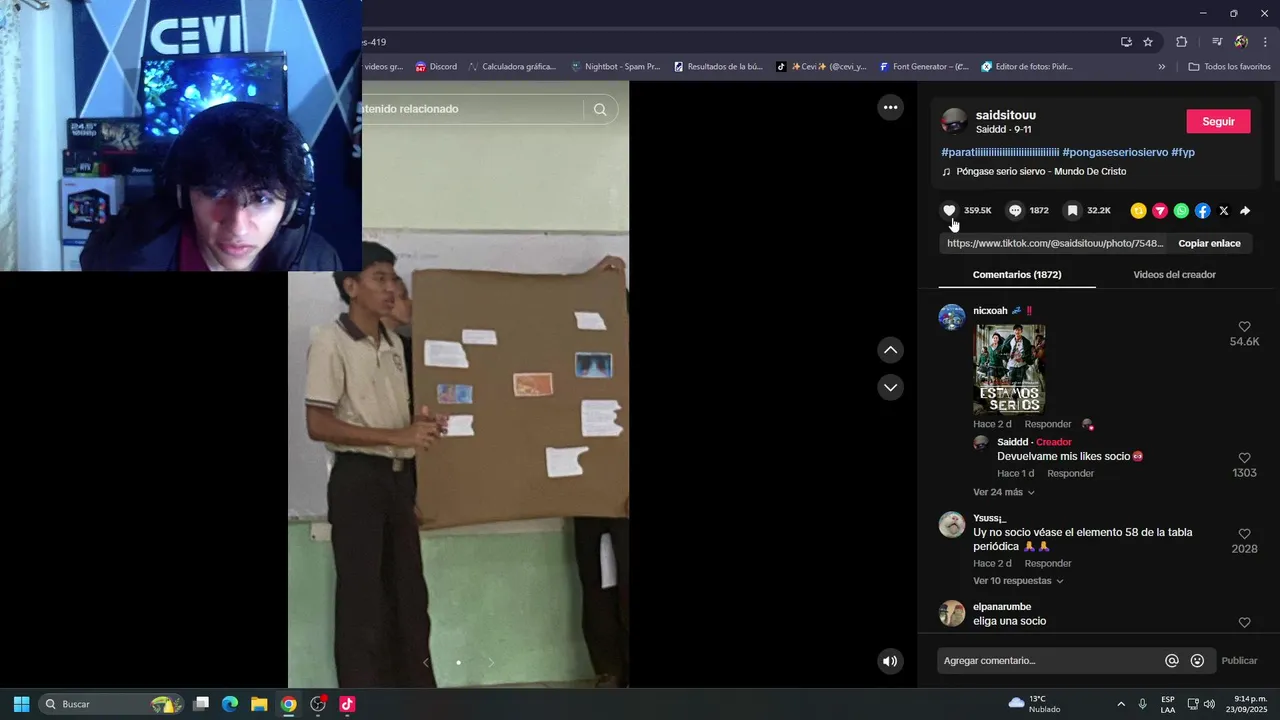Share post on Facebook
This screenshot has height=720, width=1280.
coord(1202,210)
